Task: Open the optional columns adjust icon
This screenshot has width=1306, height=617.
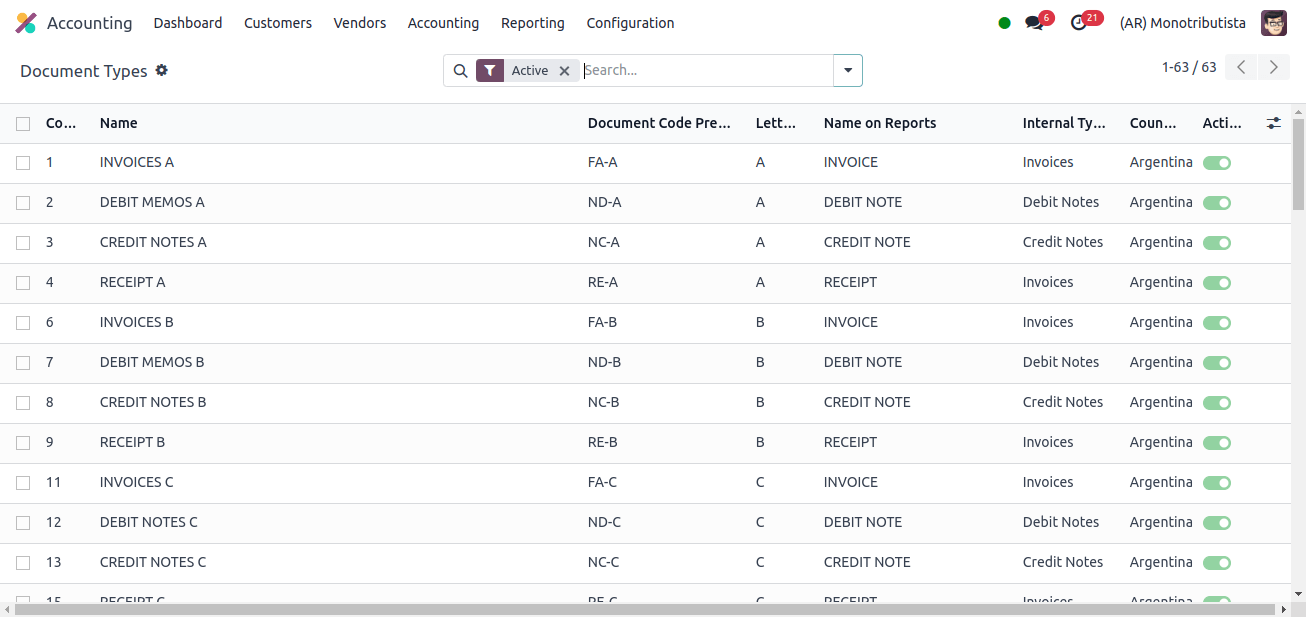Action: 1273,123
